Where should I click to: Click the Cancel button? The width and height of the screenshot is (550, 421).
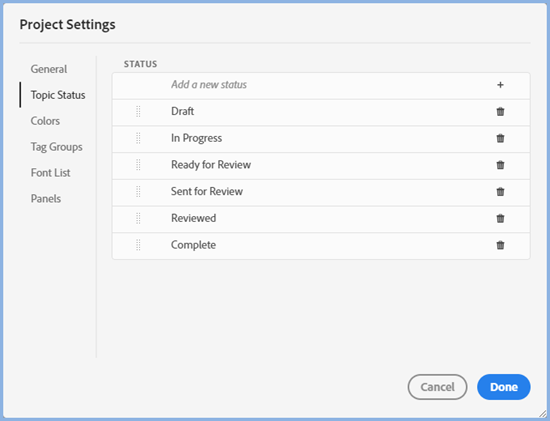tap(437, 387)
